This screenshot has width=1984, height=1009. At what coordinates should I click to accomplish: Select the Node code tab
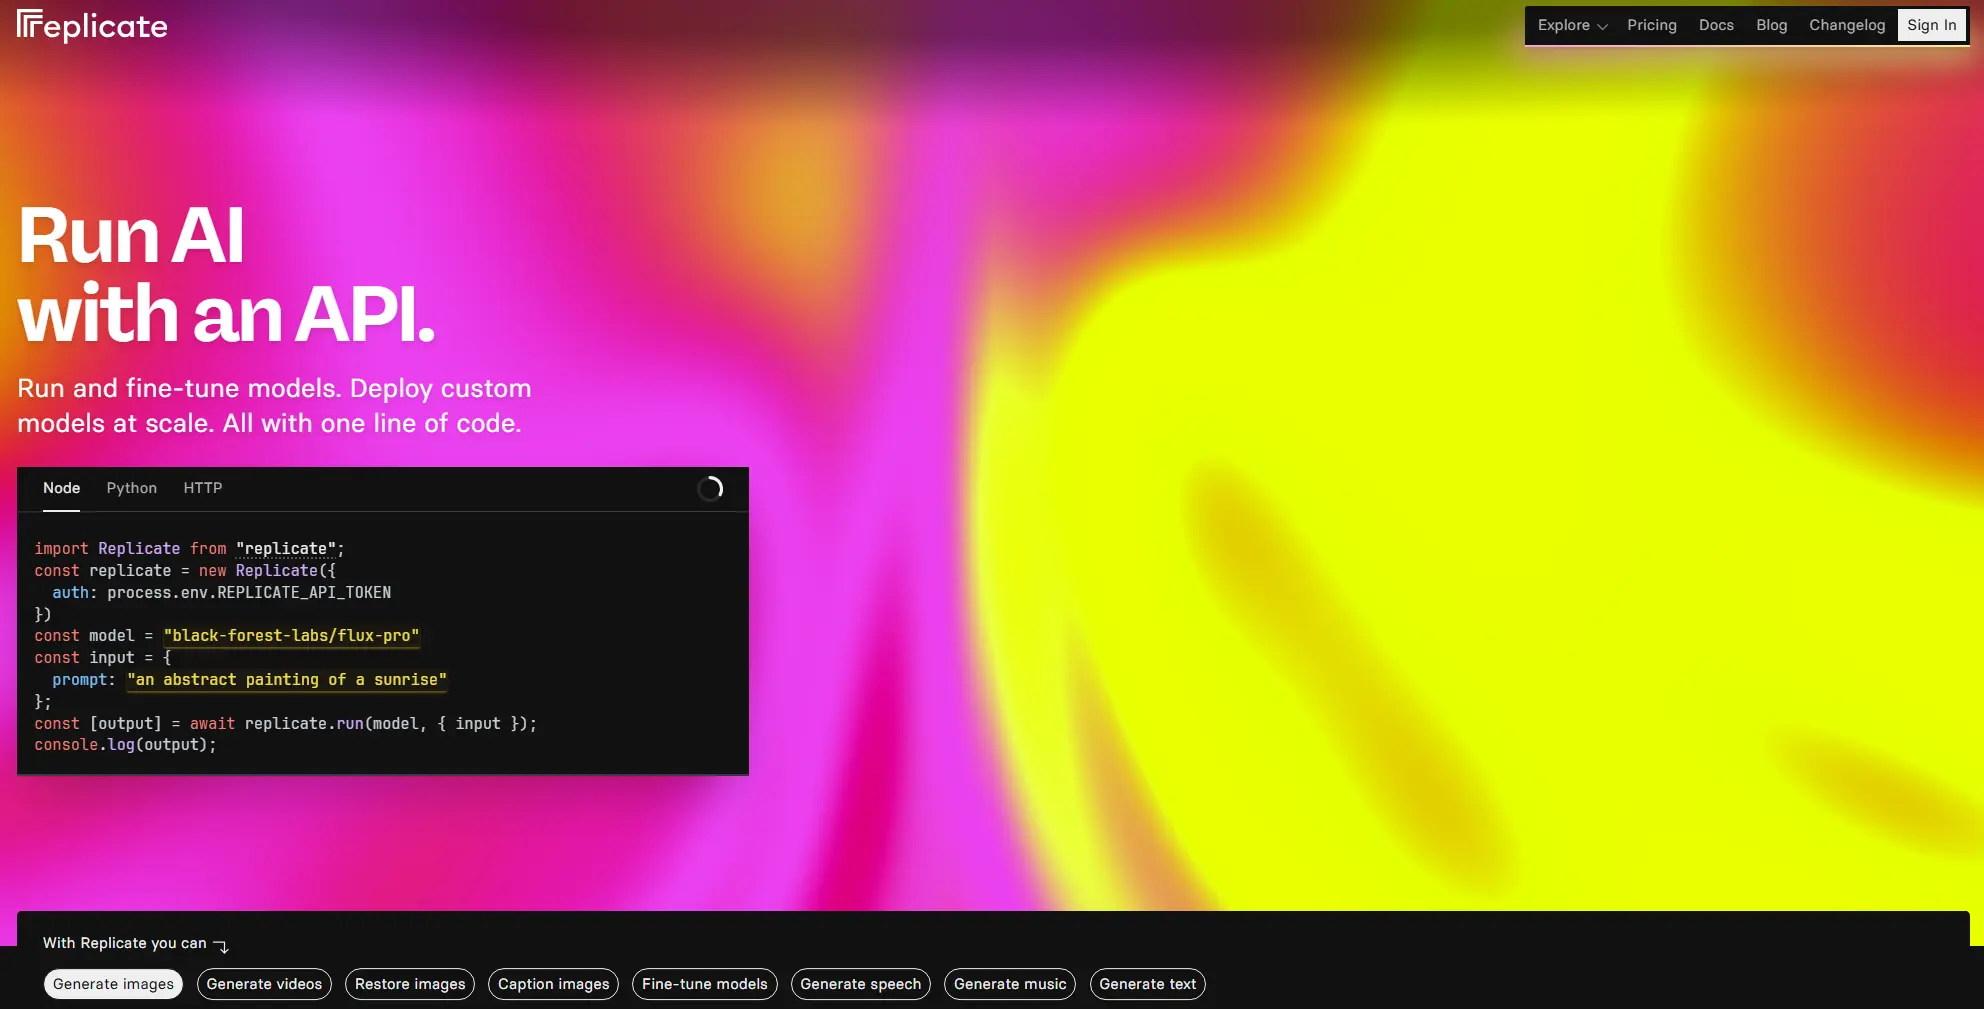61,488
